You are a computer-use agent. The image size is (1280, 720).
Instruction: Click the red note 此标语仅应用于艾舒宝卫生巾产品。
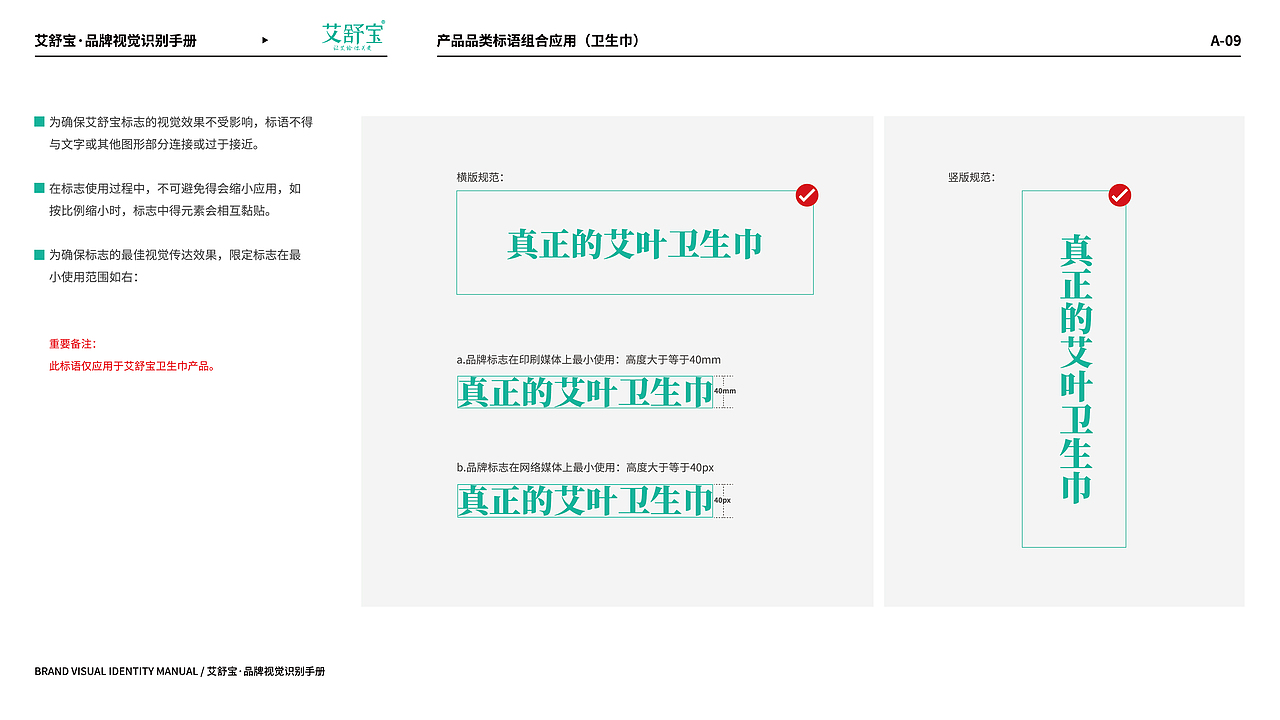coord(133,366)
